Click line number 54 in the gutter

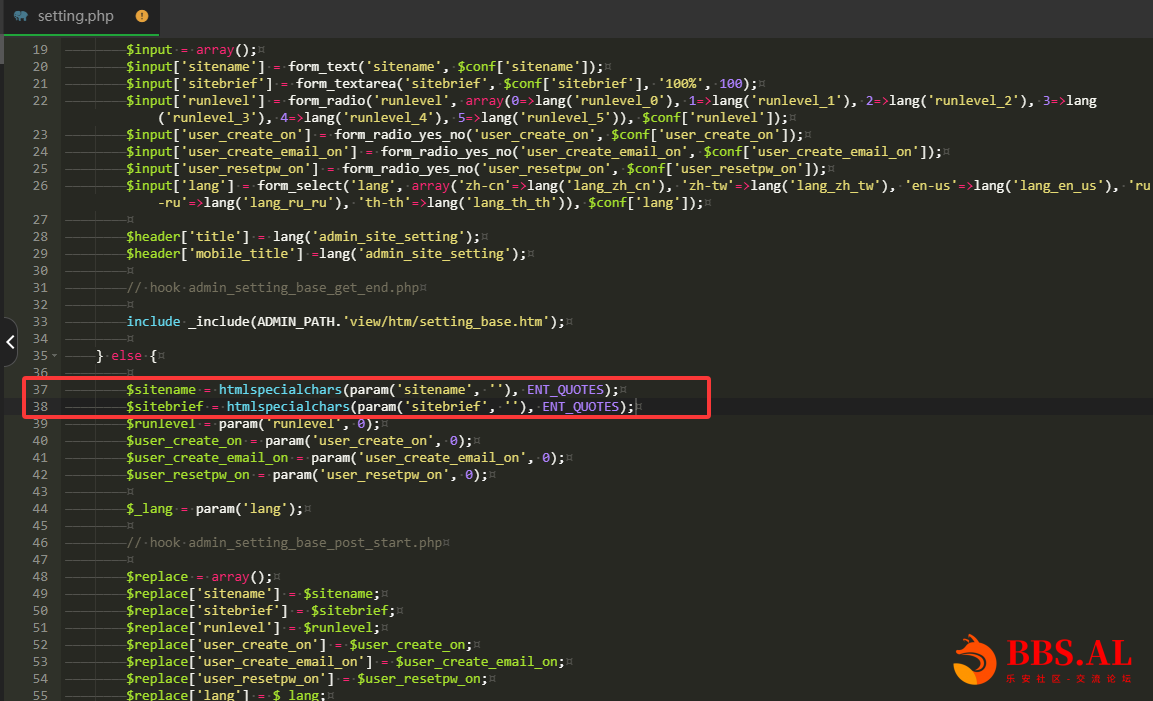[x=40, y=678]
